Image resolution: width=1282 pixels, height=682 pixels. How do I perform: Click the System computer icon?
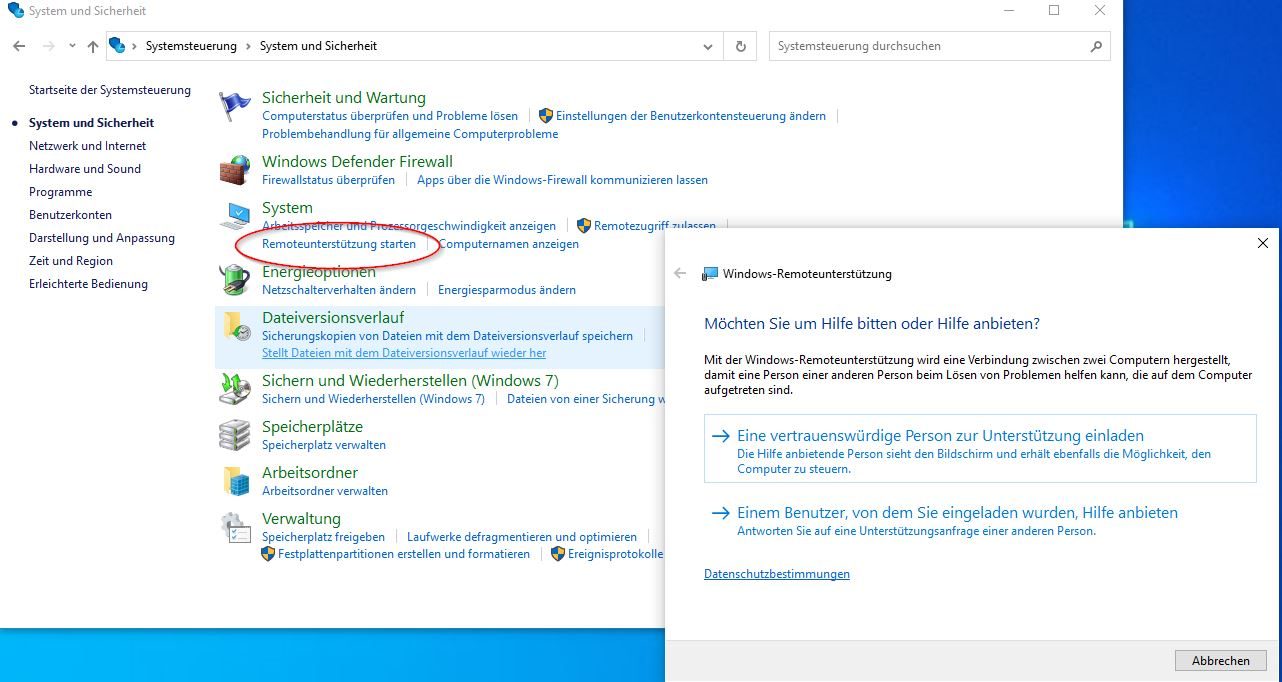[236, 216]
